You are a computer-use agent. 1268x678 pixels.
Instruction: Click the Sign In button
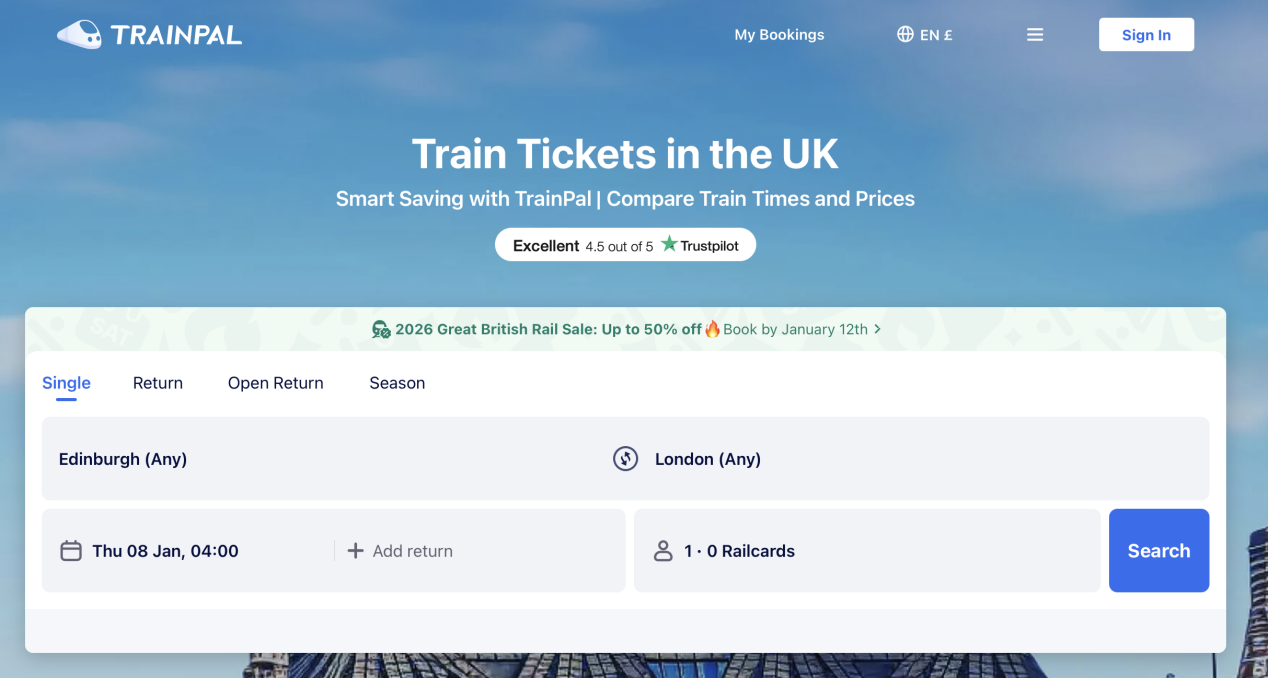pyautogui.click(x=1146, y=35)
